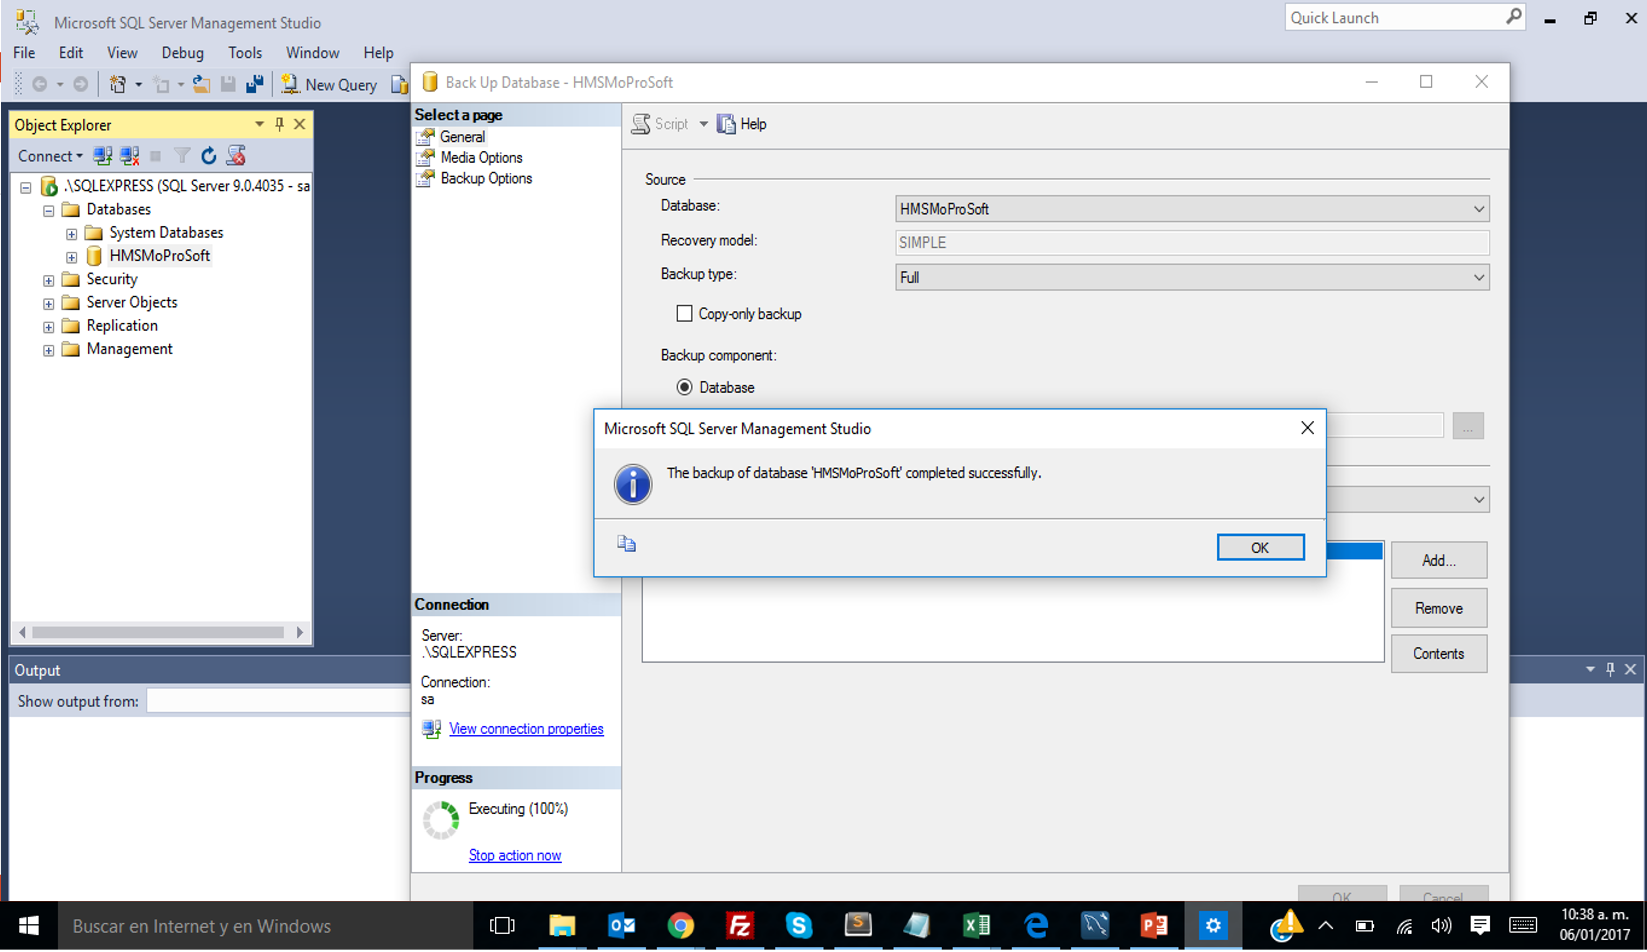The image size is (1647, 952).
Task: Select the Media Options page
Action: (481, 158)
